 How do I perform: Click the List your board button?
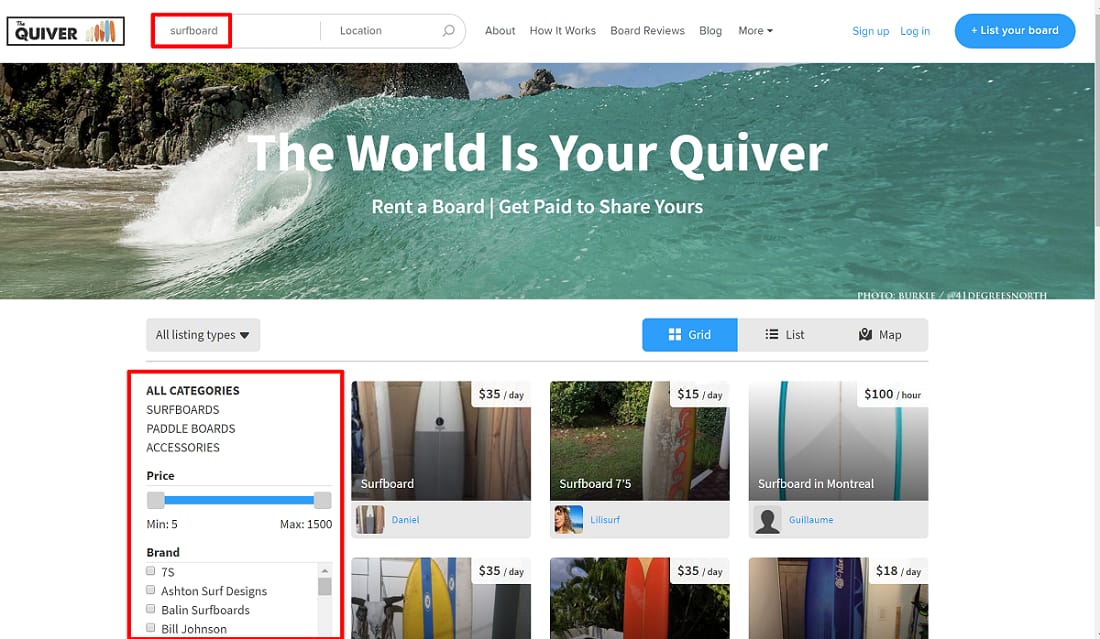[x=1014, y=30]
